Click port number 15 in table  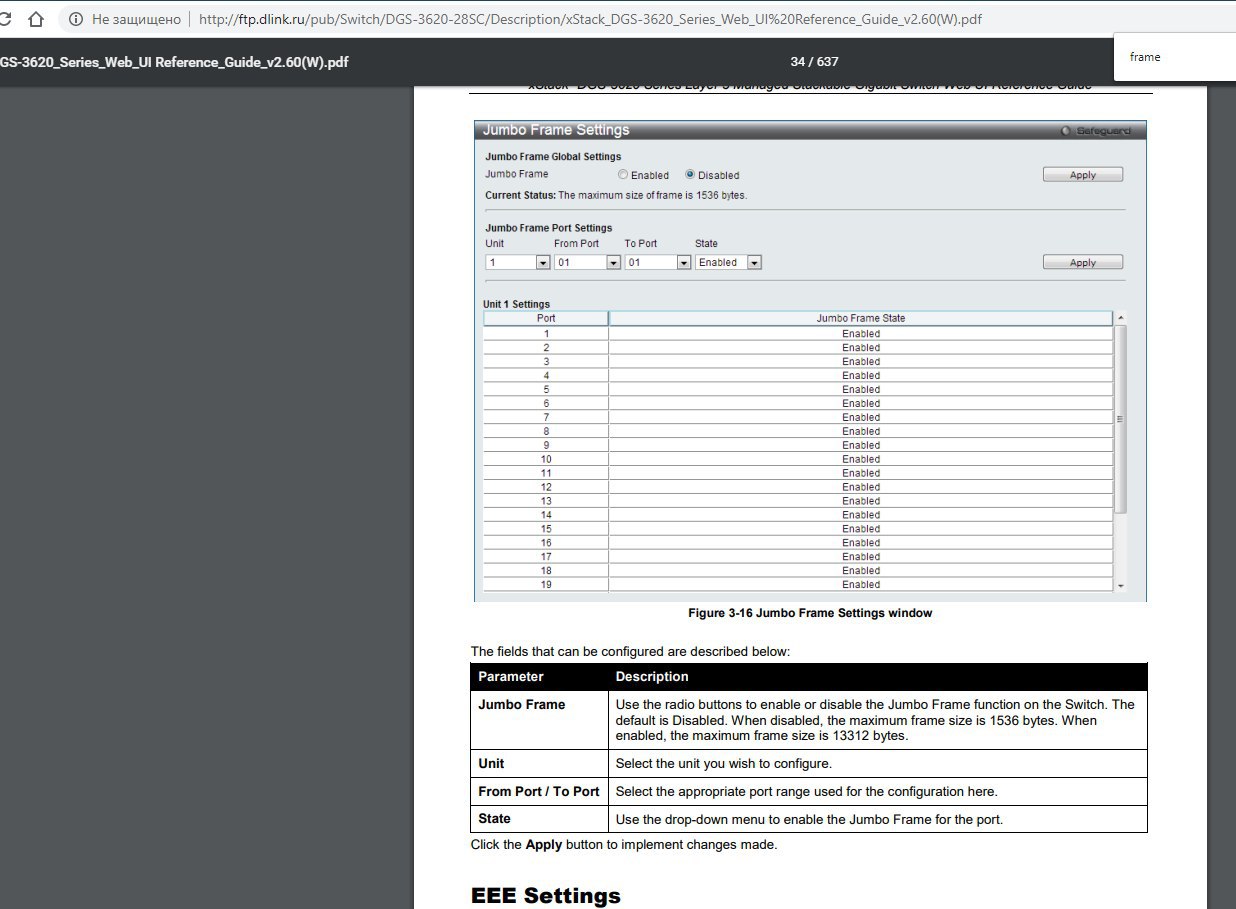[546, 529]
